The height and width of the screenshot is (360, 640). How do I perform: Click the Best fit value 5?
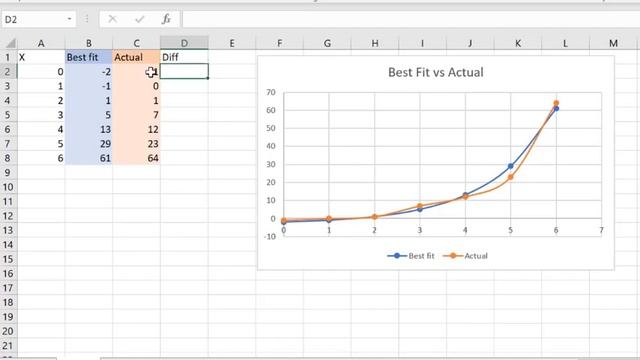click(89, 115)
